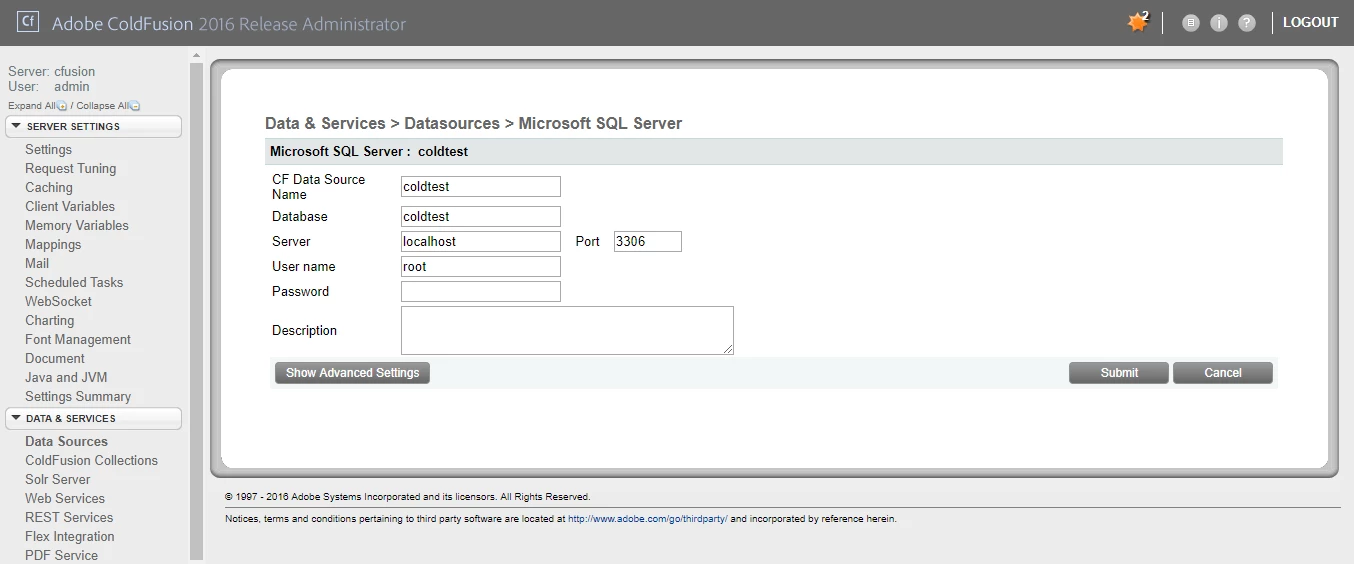Open Settings in the sidebar

[x=48, y=149]
